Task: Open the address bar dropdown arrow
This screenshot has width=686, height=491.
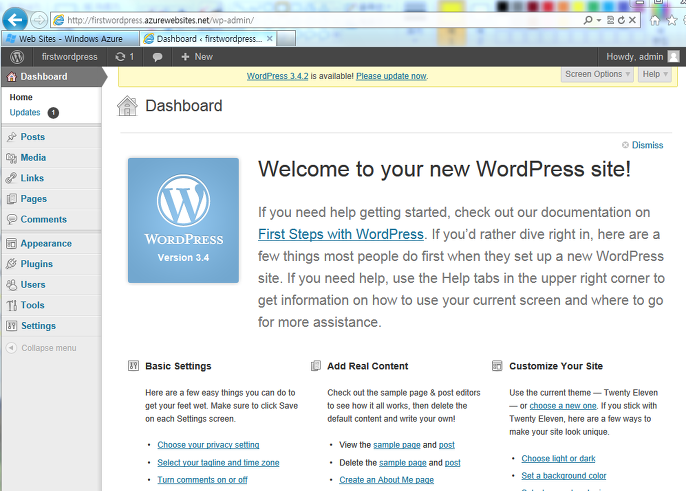Action: tap(599, 20)
